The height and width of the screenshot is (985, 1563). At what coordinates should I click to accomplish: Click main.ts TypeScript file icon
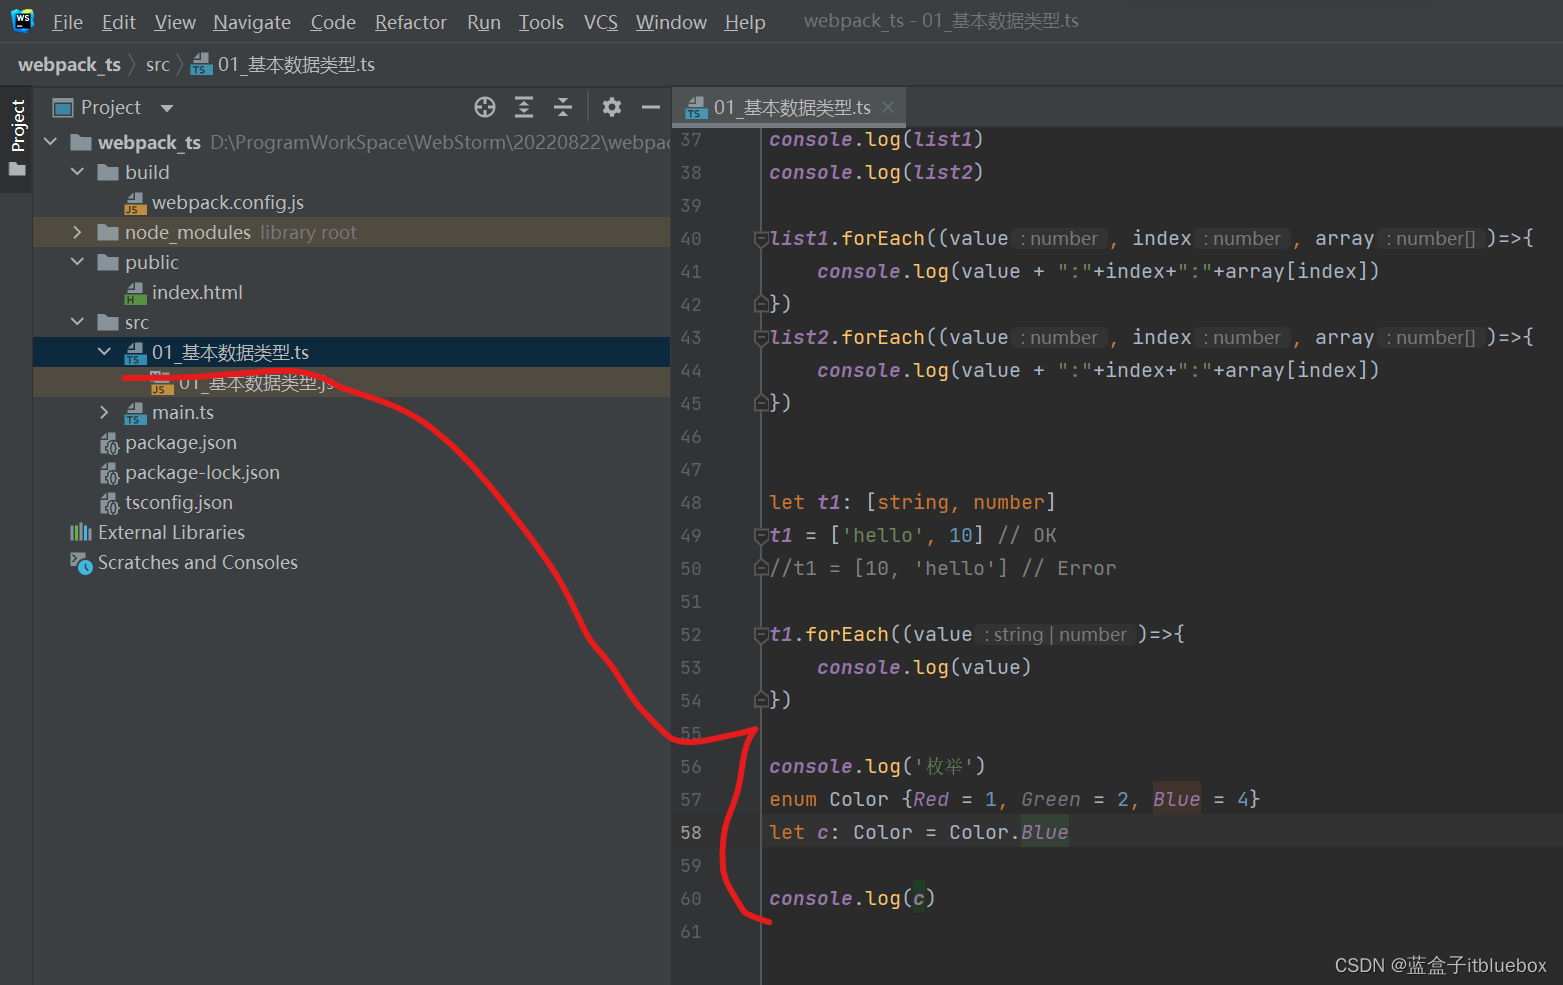click(135, 413)
